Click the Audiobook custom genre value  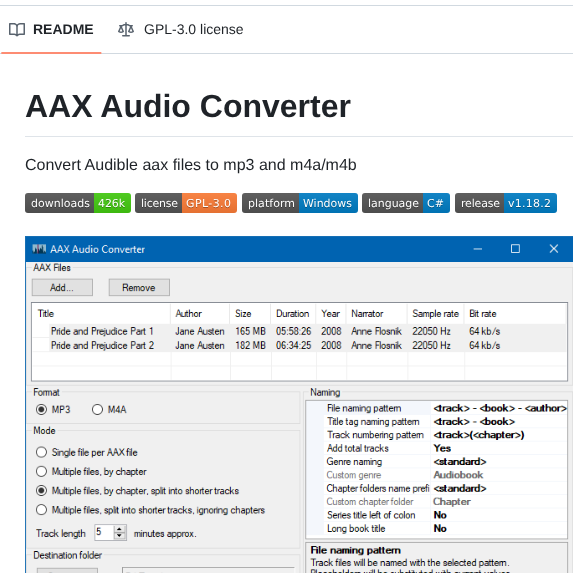pyautogui.click(x=458, y=475)
